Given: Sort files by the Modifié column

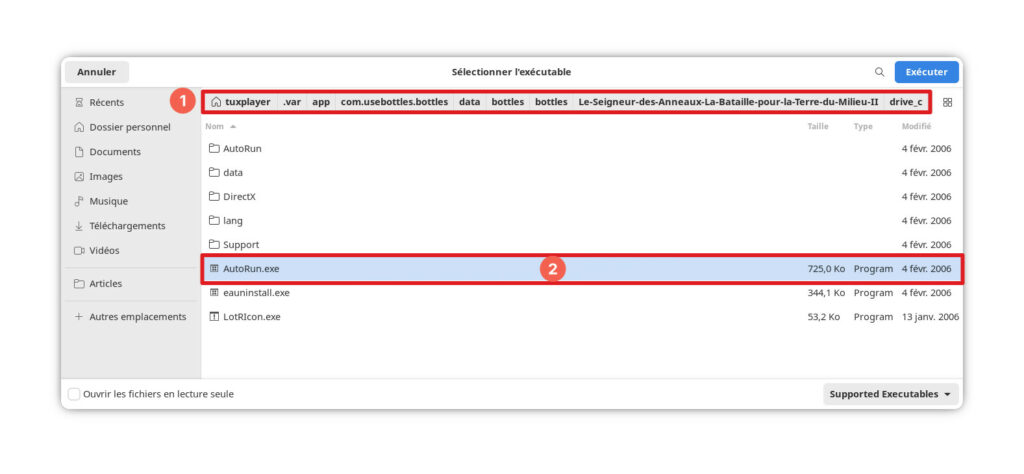Looking at the screenshot, I should point(916,127).
